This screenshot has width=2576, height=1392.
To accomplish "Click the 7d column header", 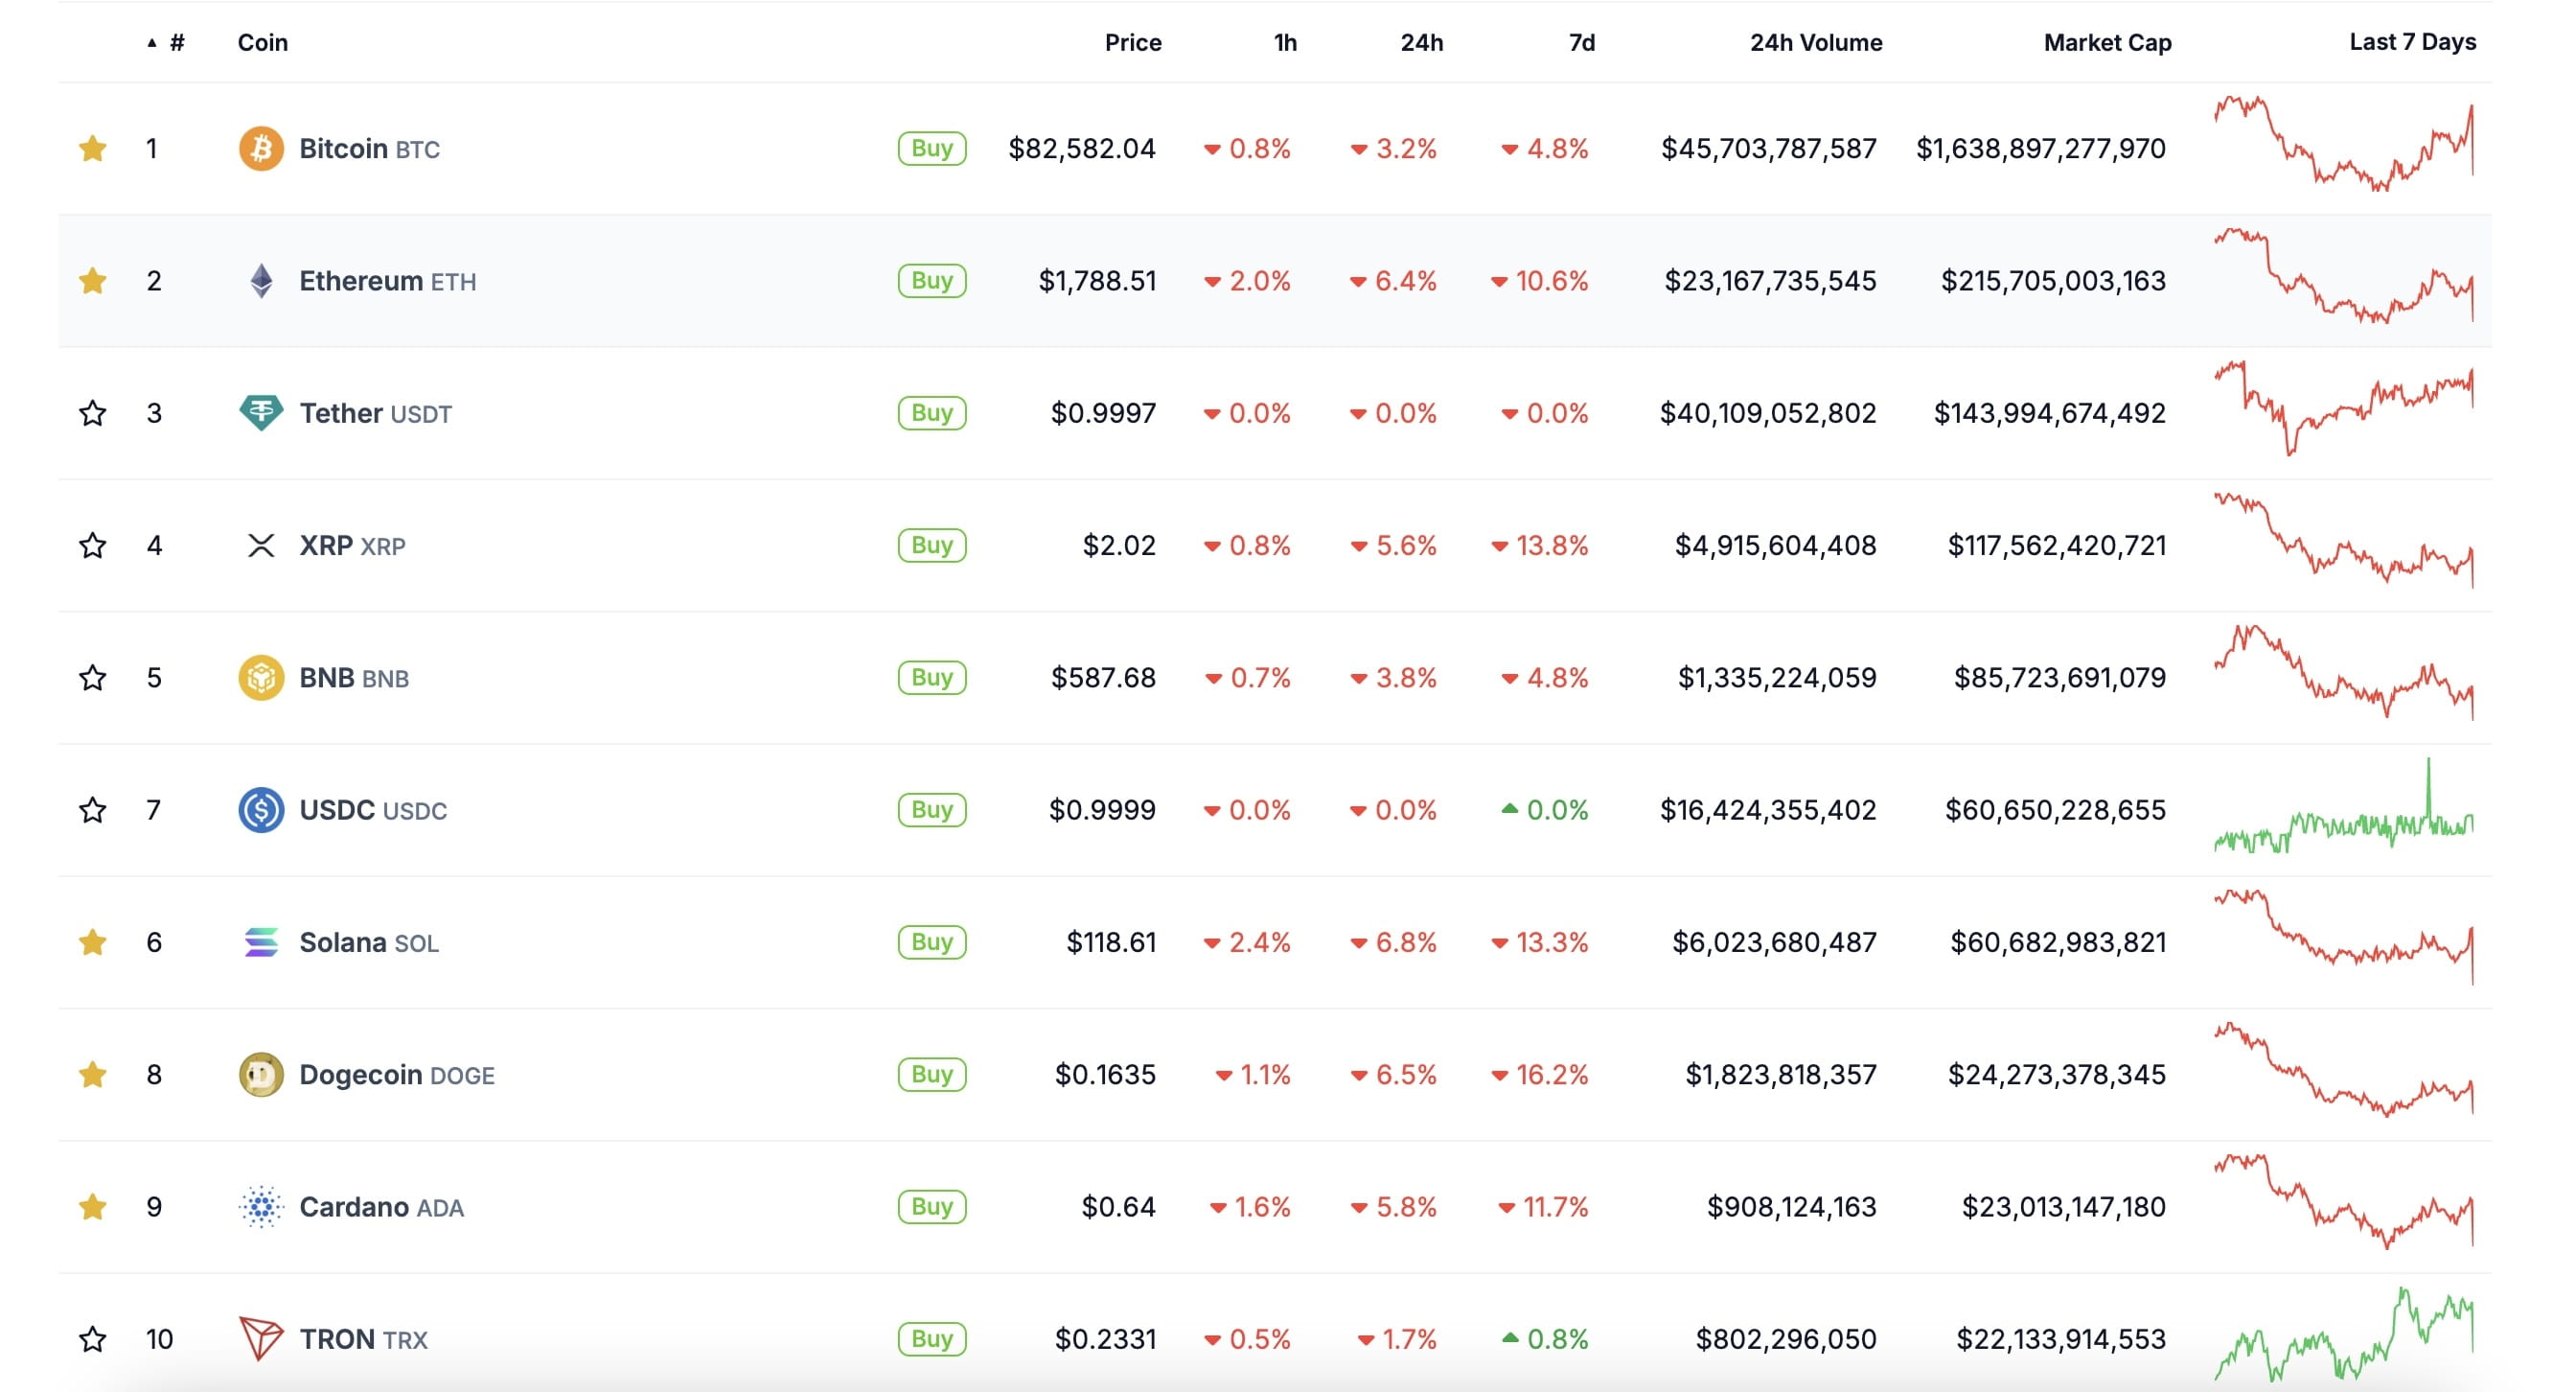I will point(1580,42).
